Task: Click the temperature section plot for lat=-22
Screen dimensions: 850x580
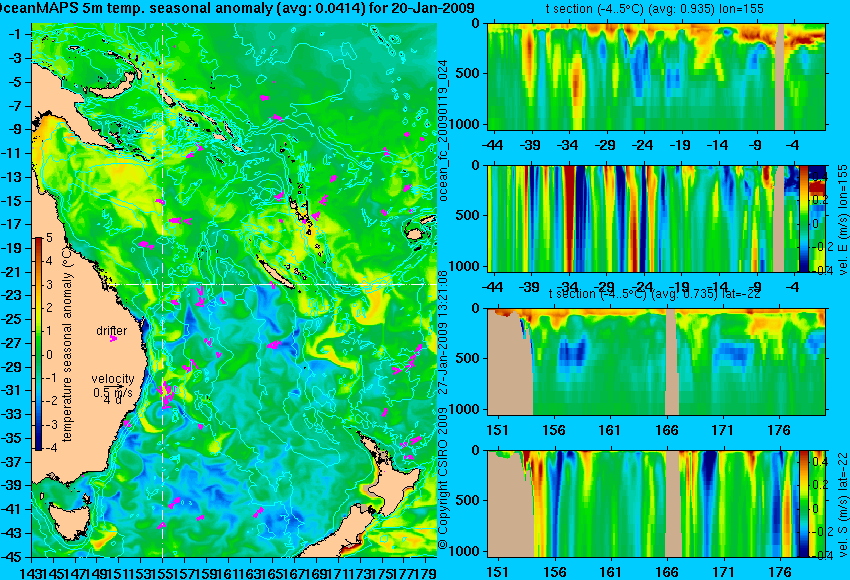Action: tap(656, 362)
